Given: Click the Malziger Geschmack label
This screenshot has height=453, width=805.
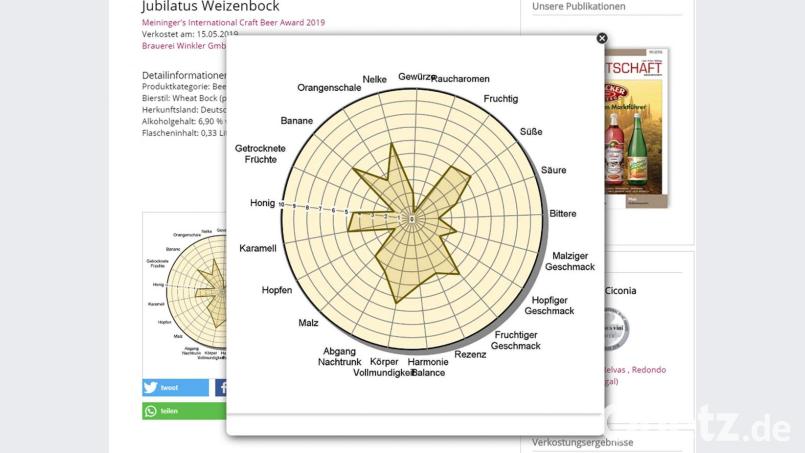Looking at the screenshot, I should pyautogui.click(x=570, y=261).
